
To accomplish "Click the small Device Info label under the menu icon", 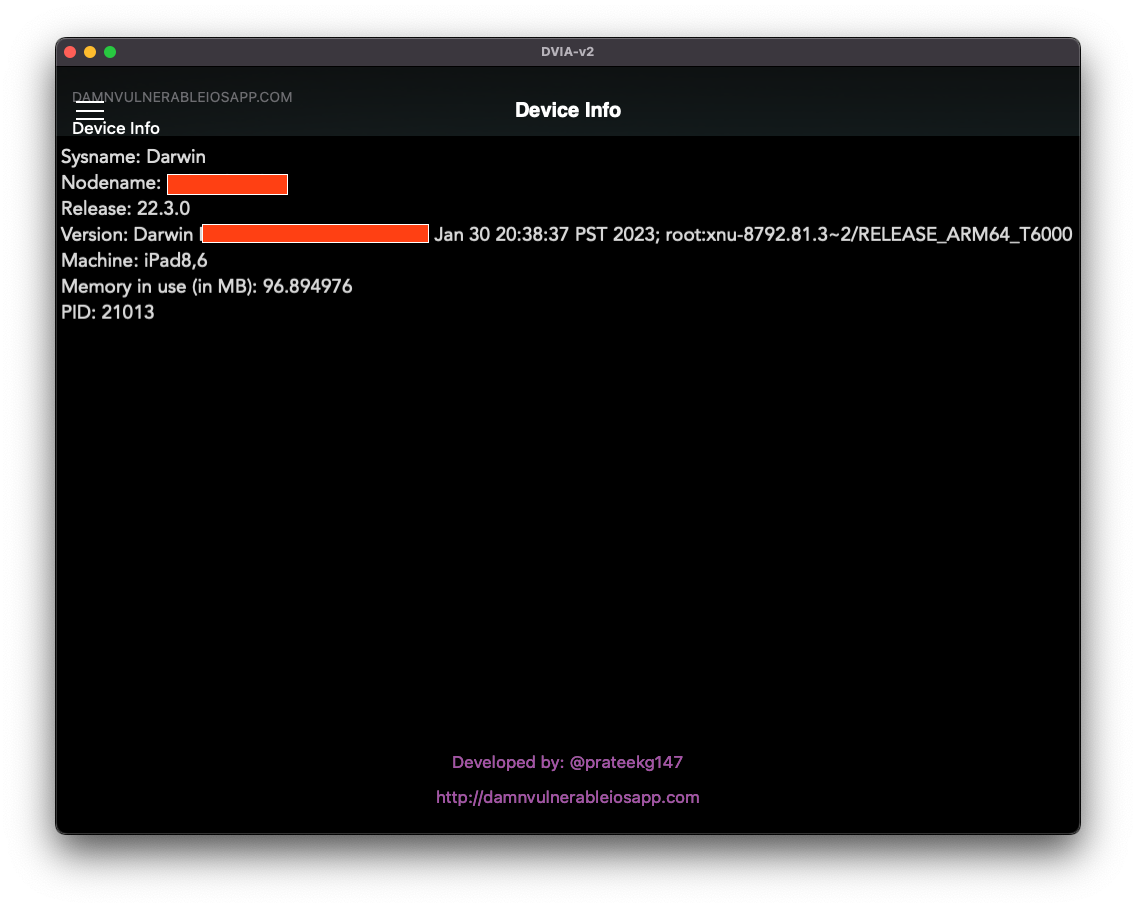I will click(x=116, y=128).
